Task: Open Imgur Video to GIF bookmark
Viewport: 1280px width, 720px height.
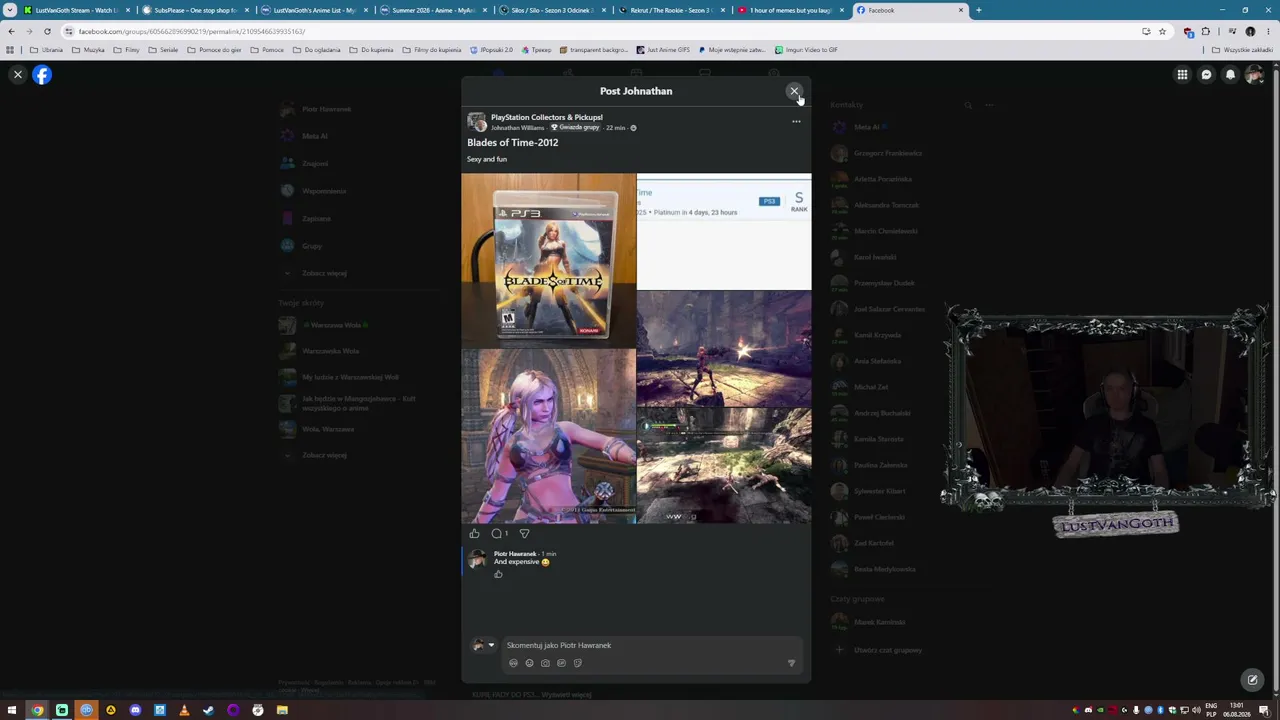Action: click(806, 50)
